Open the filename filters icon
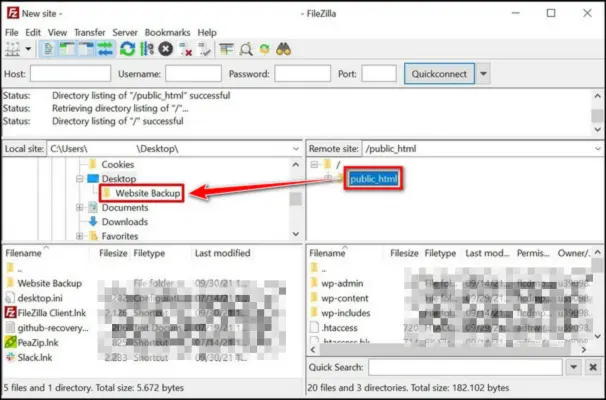This screenshot has width=606, height=400. click(x=227, y=49)
